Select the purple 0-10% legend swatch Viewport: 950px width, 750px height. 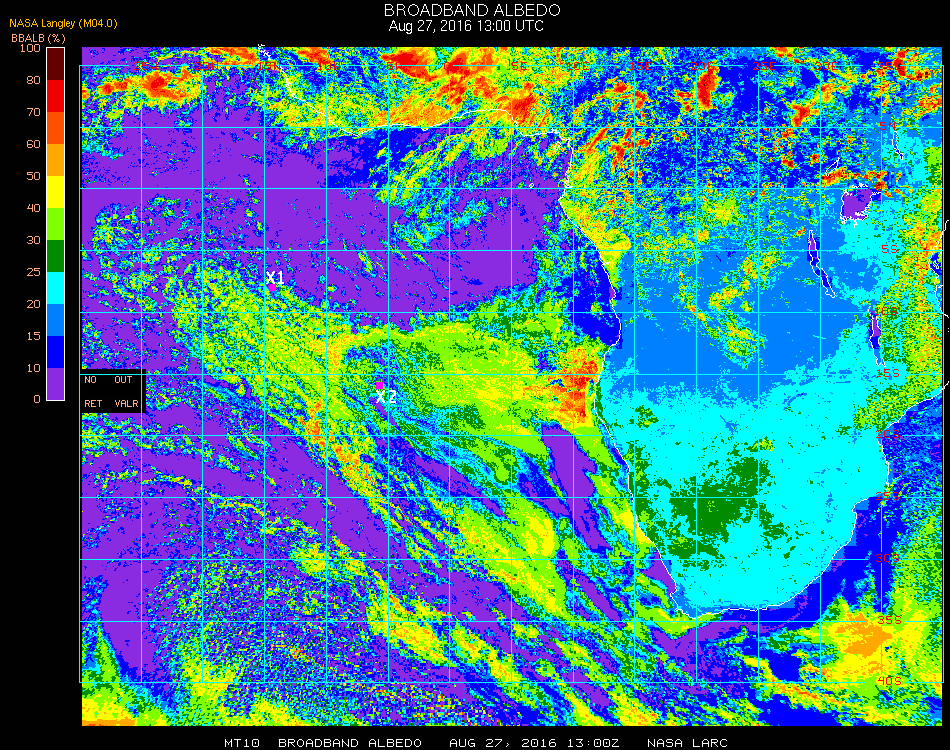point(55,384)
